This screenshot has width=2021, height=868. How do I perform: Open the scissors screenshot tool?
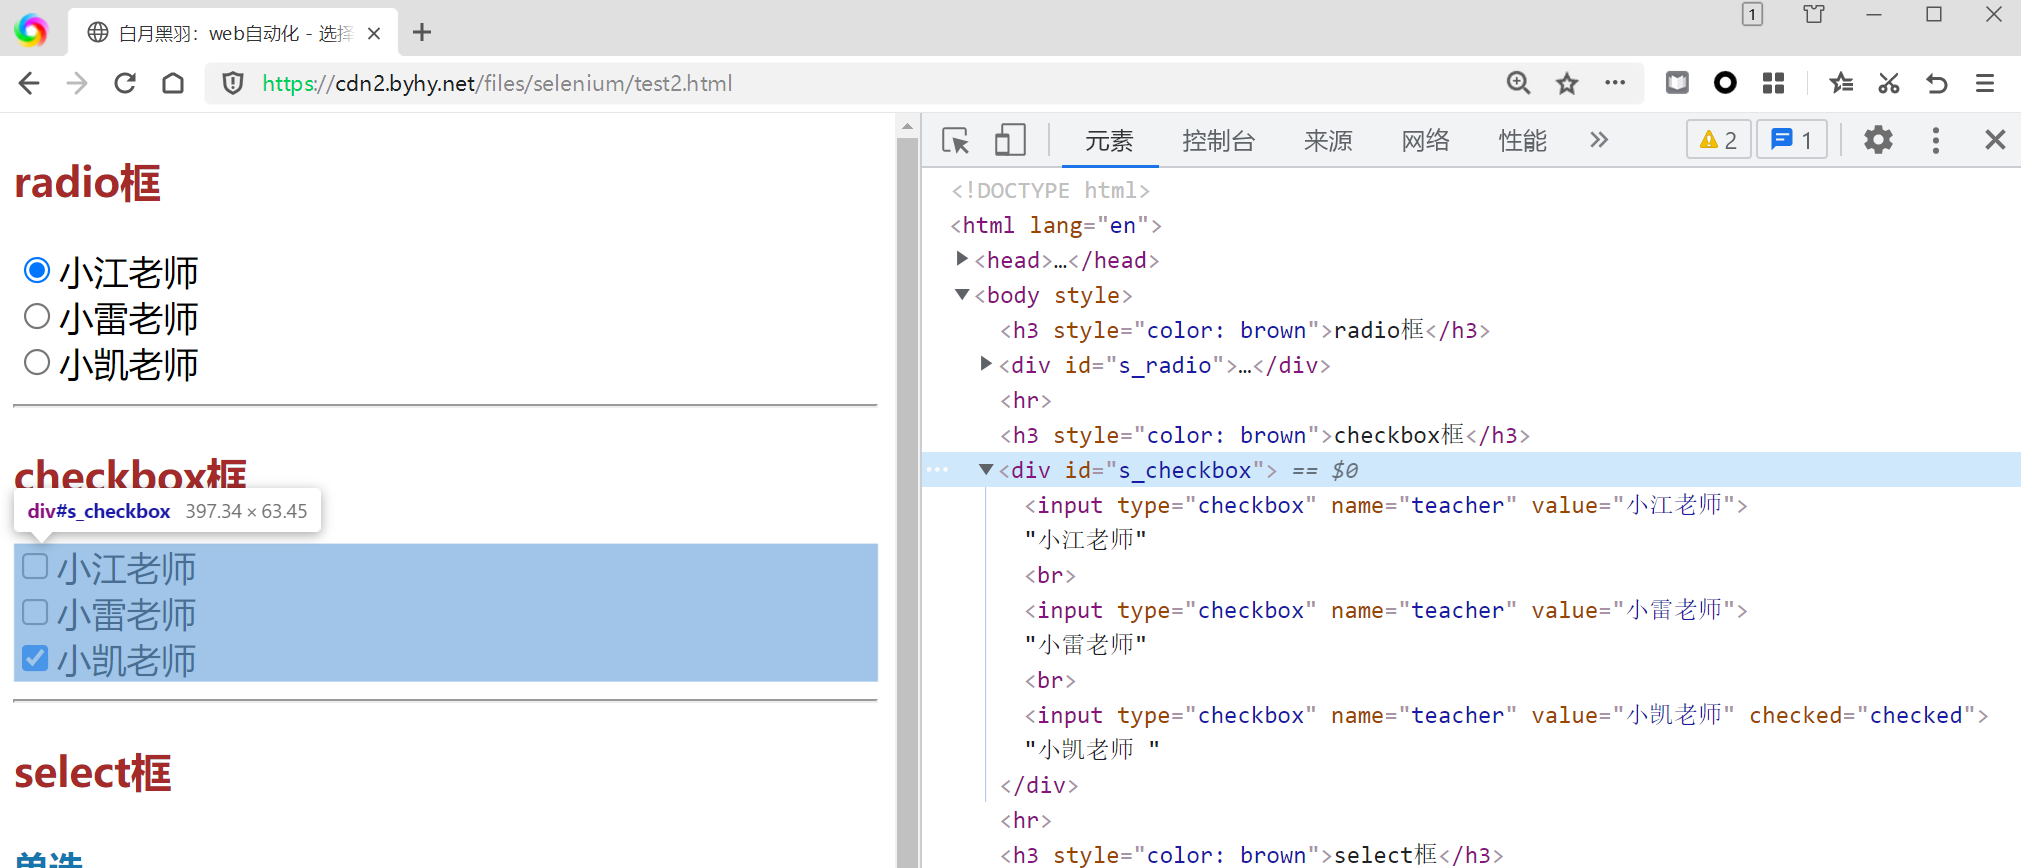pyautogui.click(x=1889, y=83)
